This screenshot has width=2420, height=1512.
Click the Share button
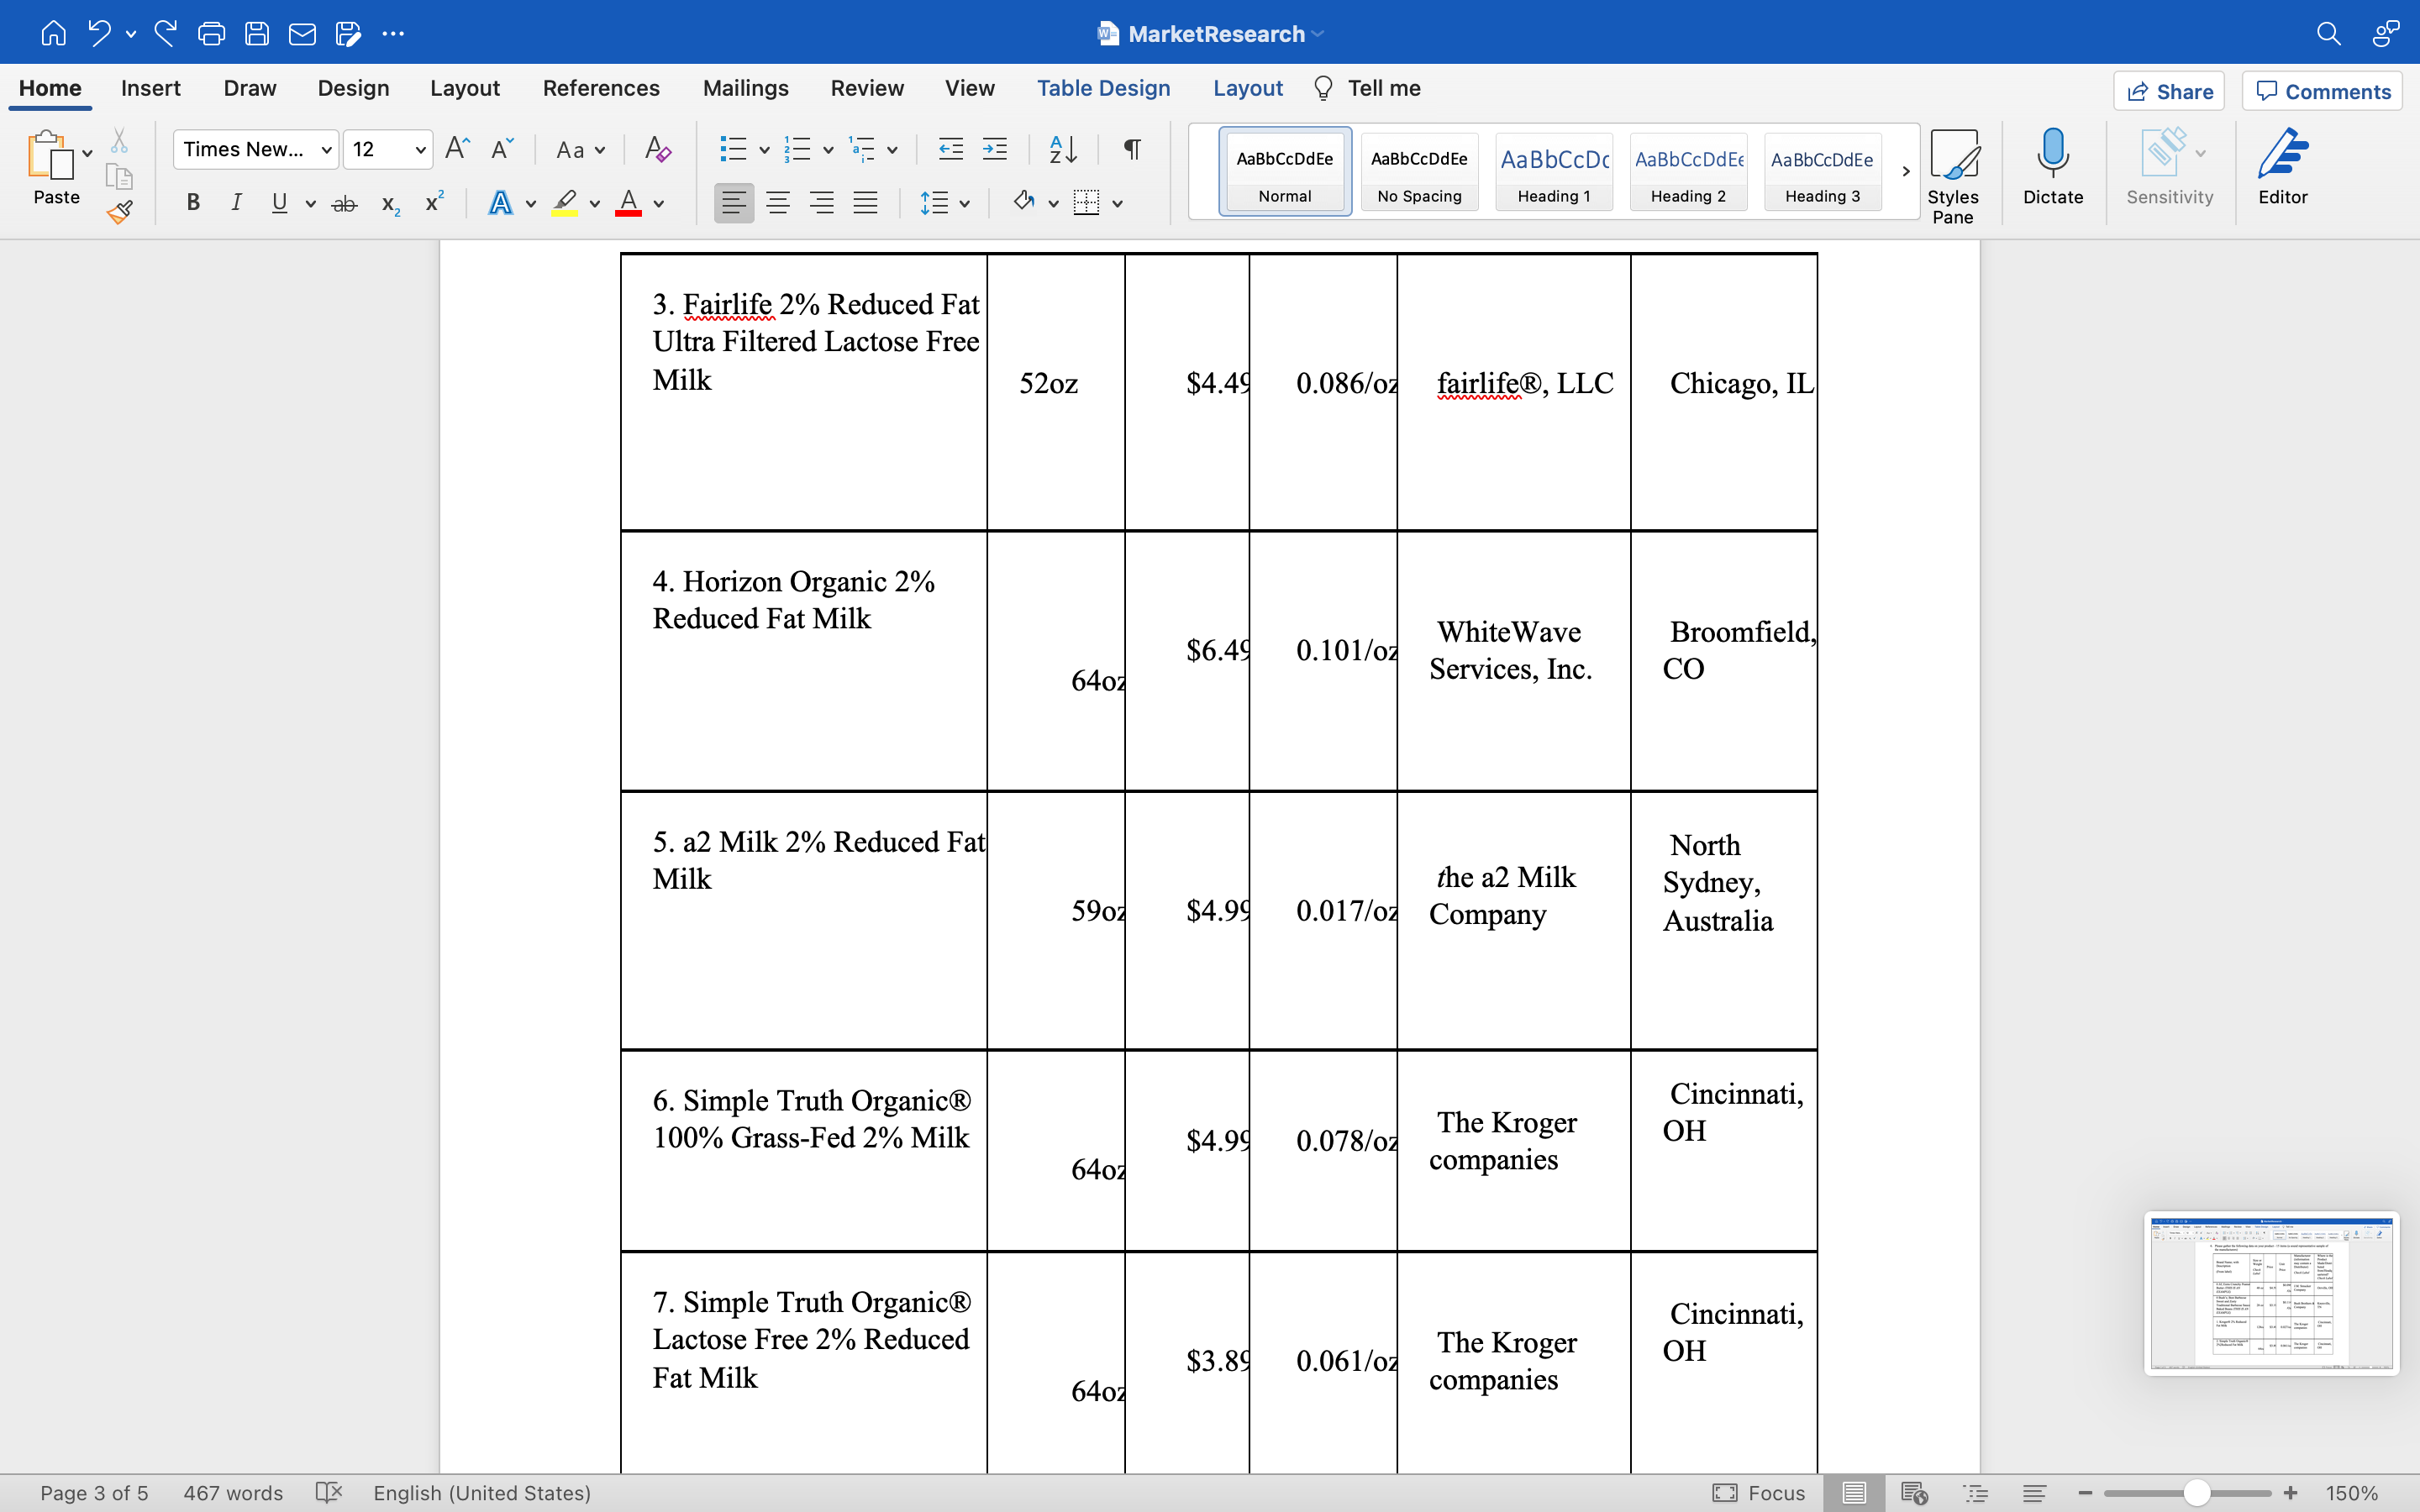click(2169, 91)
